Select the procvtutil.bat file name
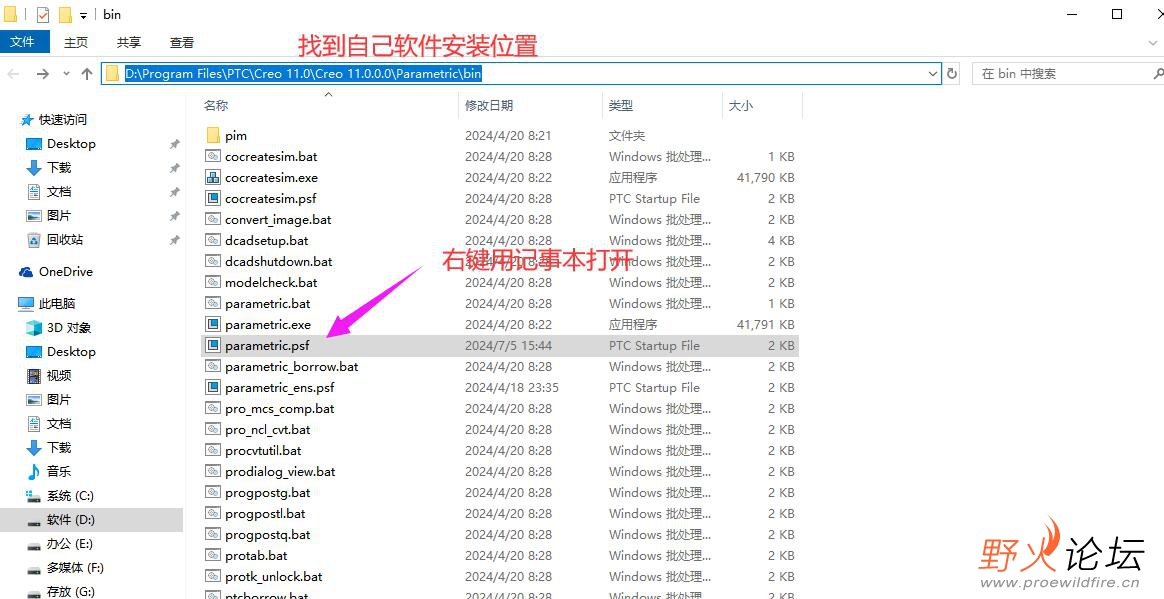Viewport: 1164px width, 599px height. [x=264, y=451]
